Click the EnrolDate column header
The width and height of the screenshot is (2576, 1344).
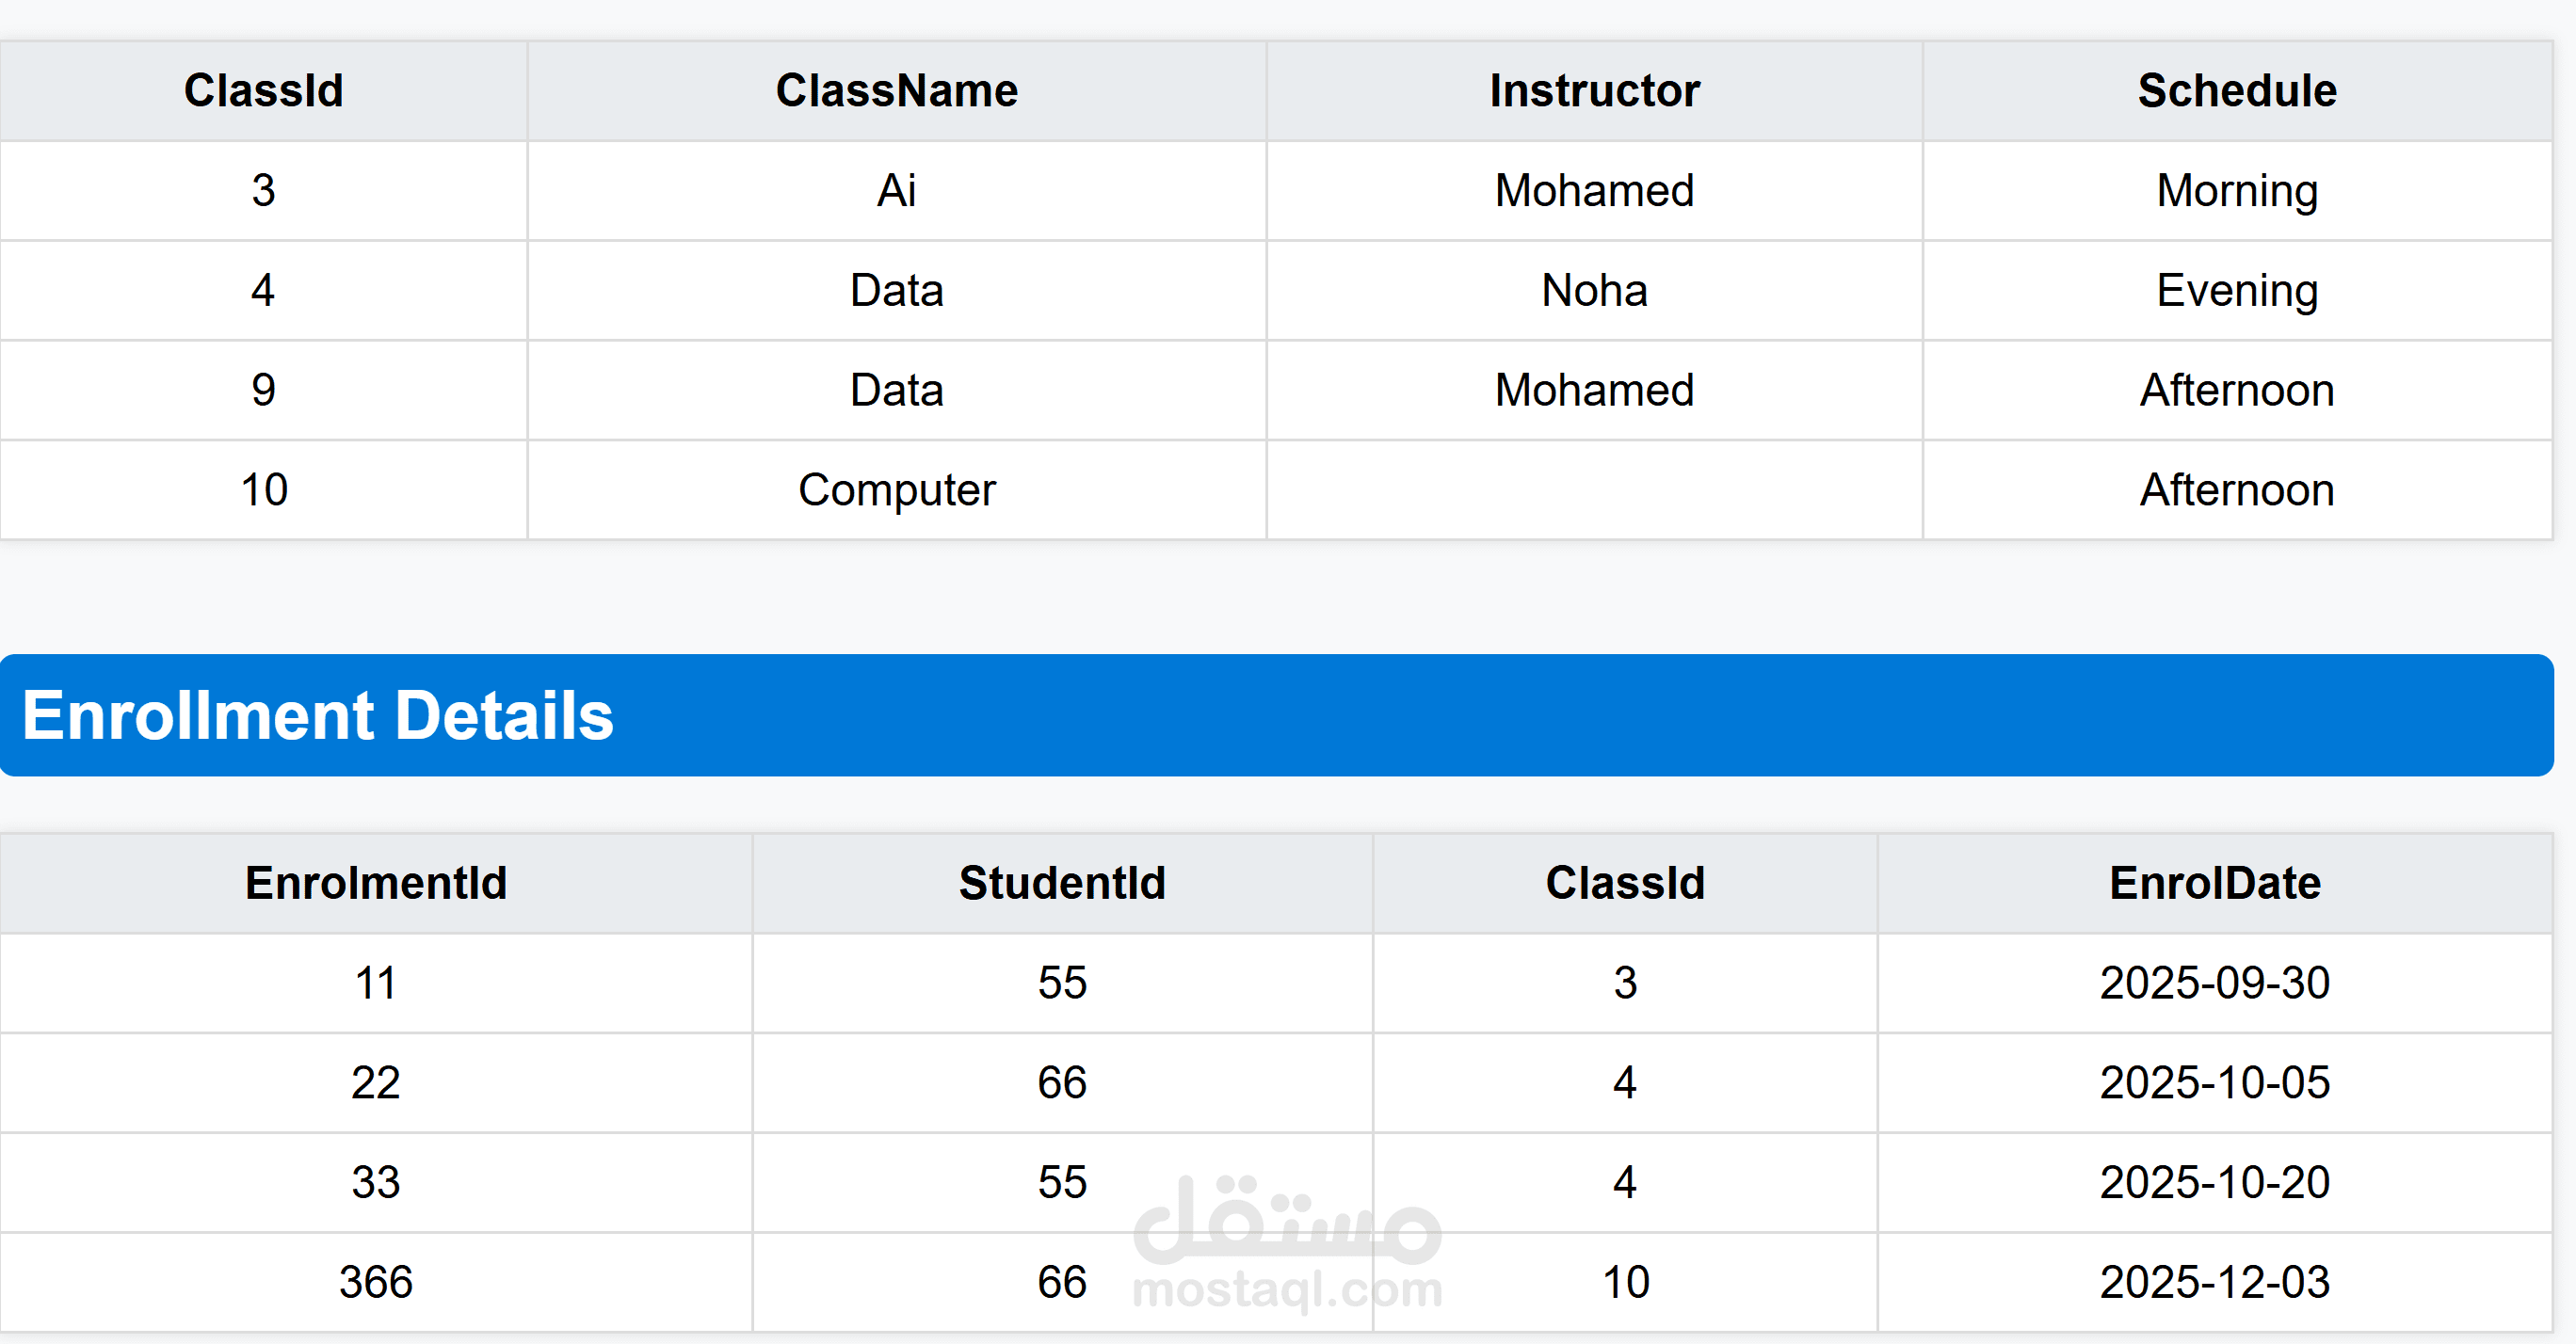2214,883
